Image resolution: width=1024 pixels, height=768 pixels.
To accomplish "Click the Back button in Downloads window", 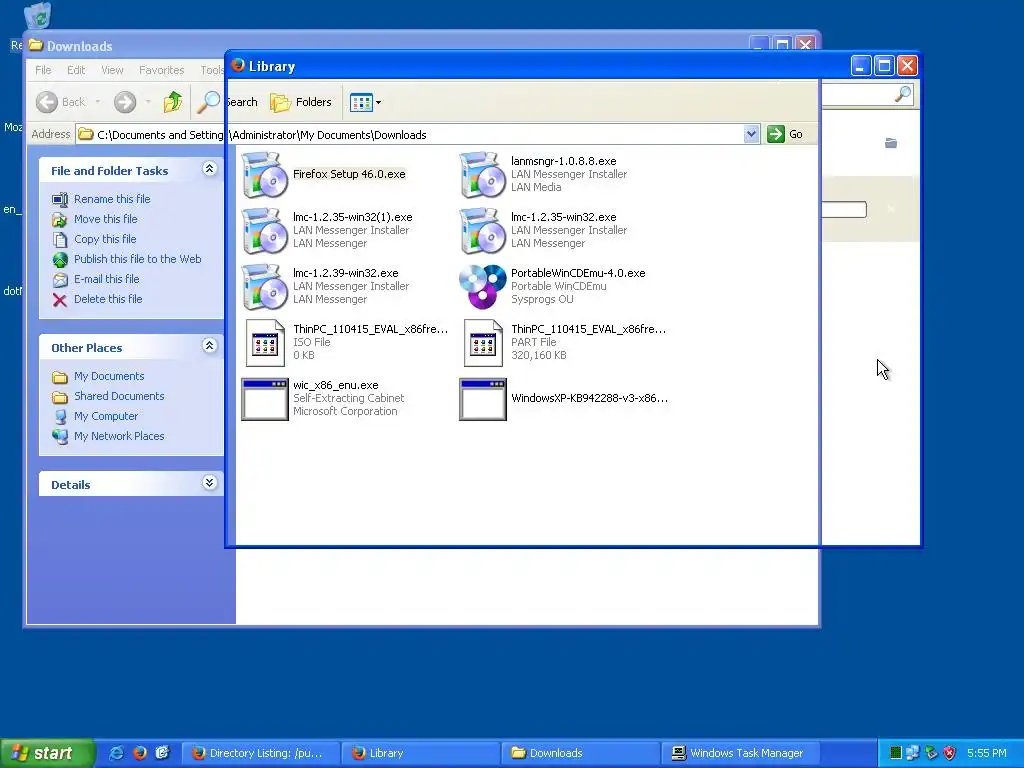I will pos(60,102).
